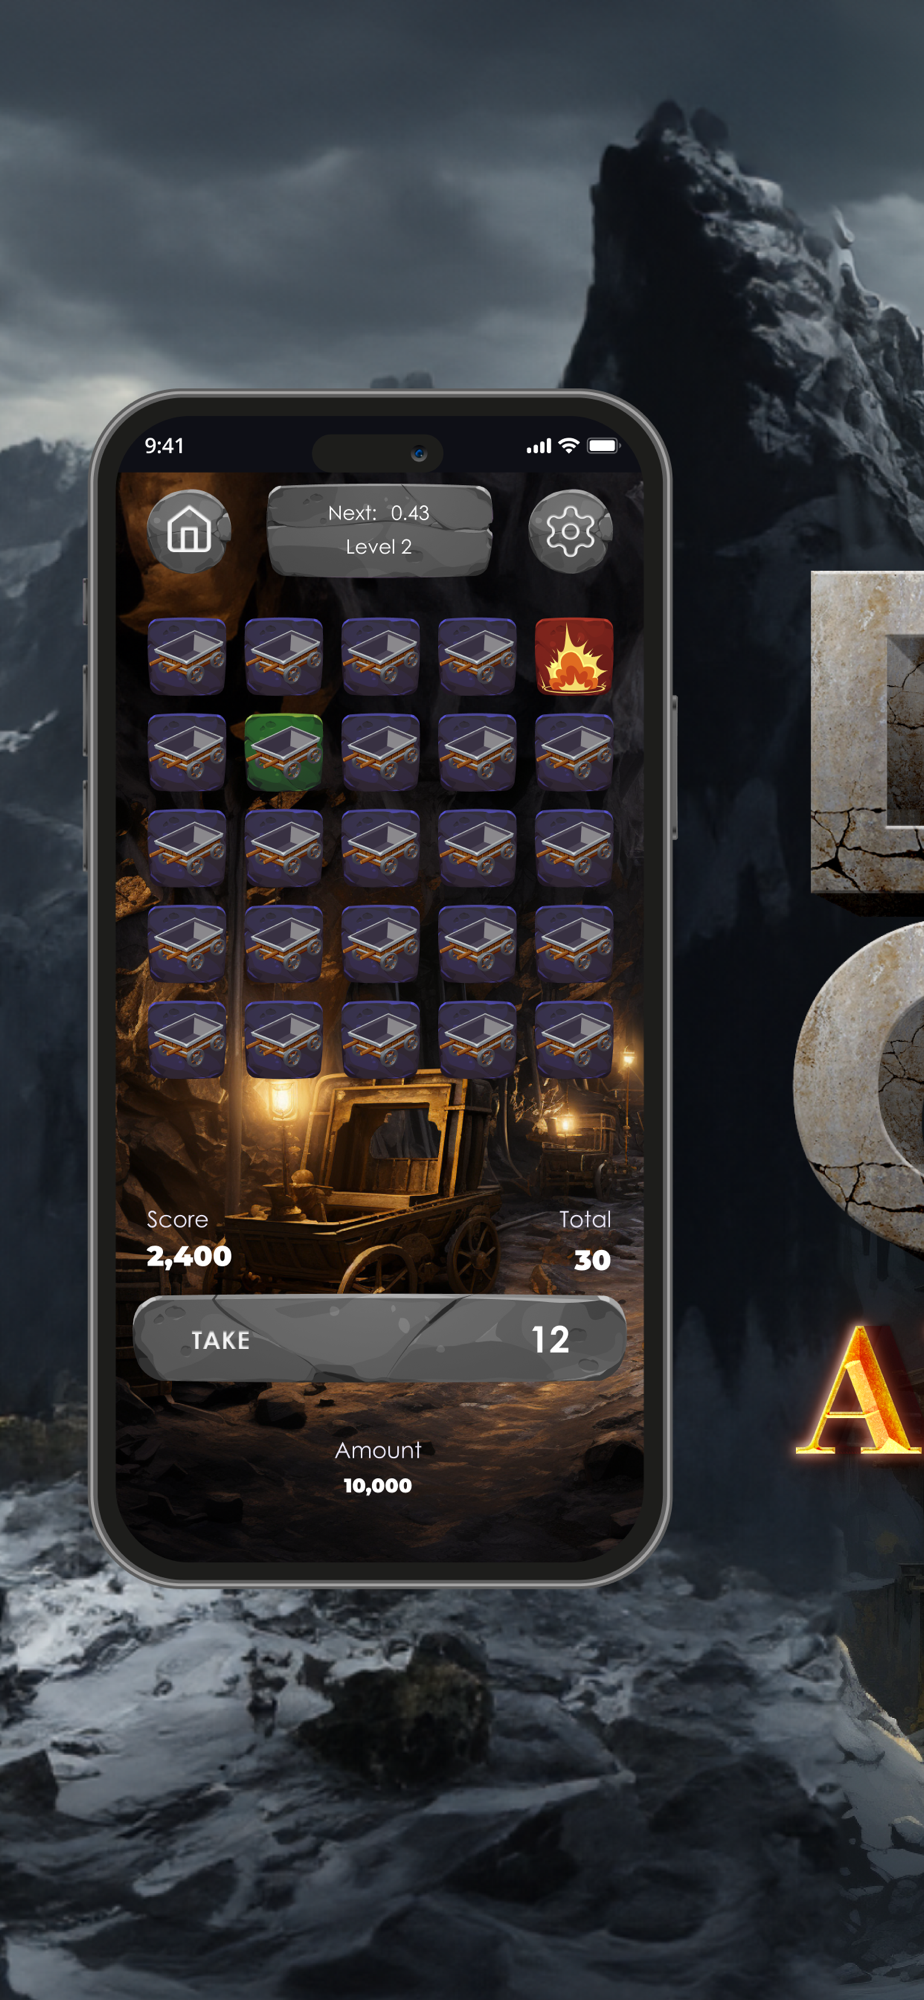Reveal the tile left of the explosion tile
This screenshot has width=924, height=2000.
coord(477,656)
